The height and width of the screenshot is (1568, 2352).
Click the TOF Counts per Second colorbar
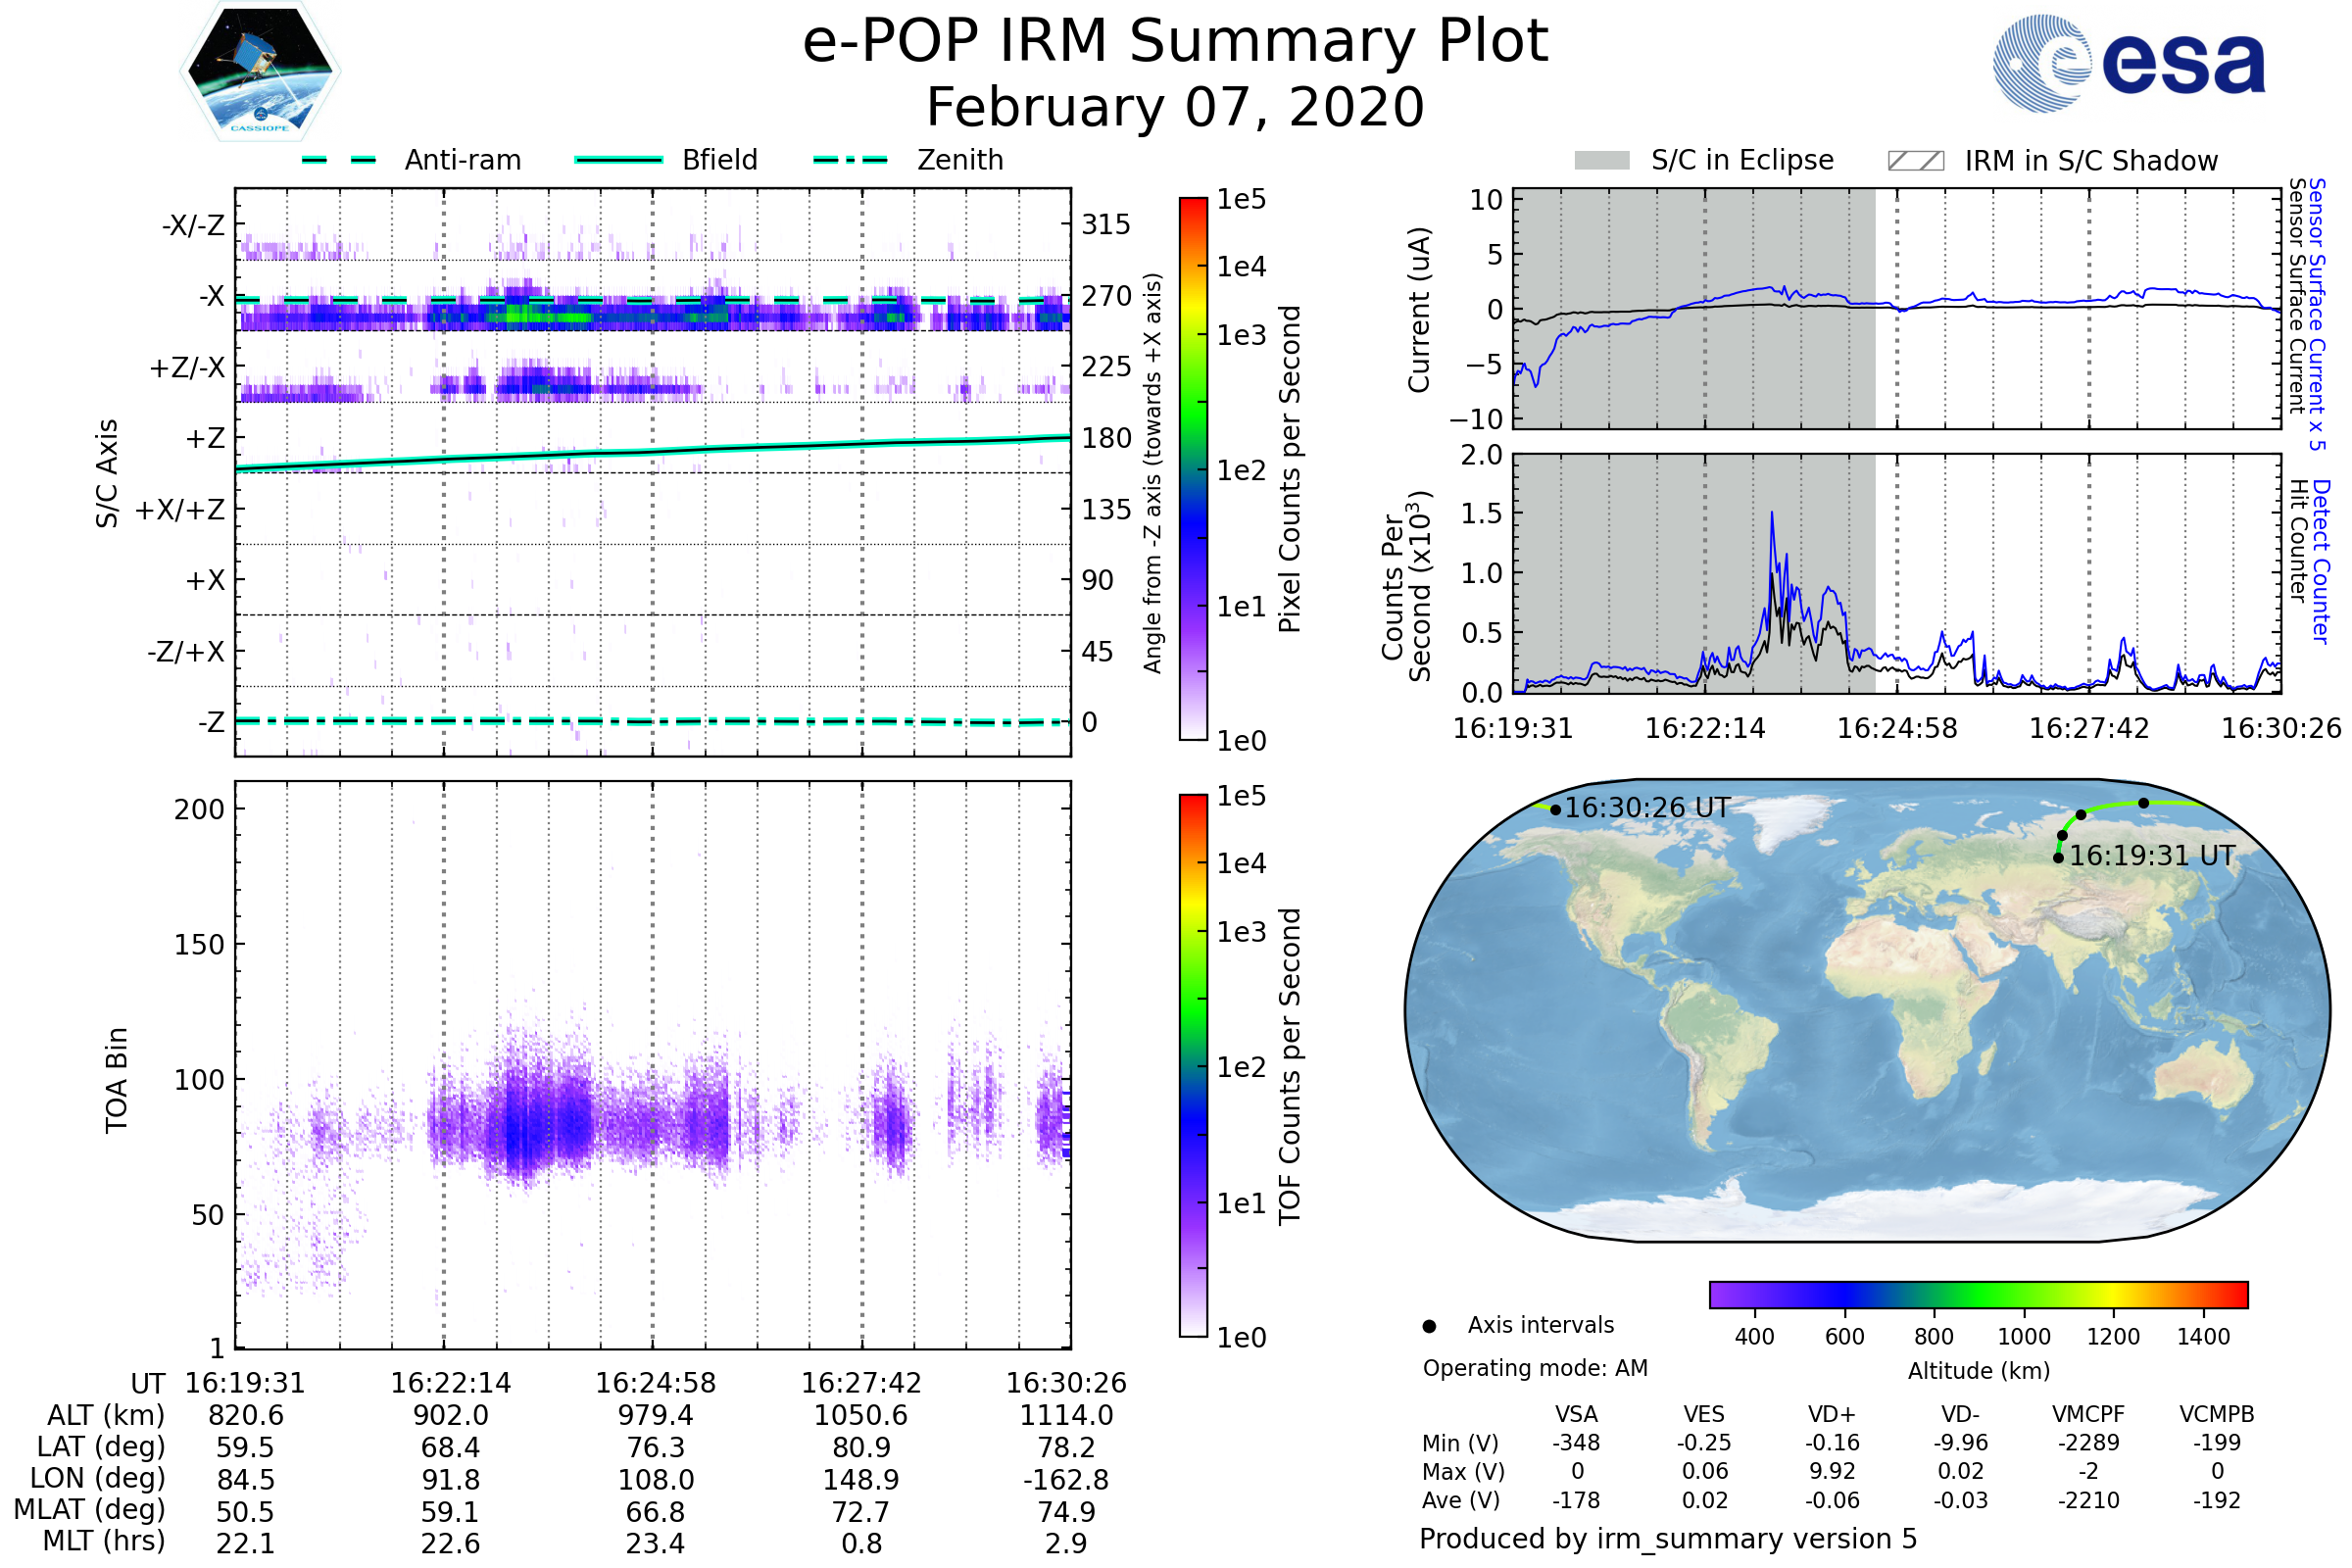pos(1193,1065)
